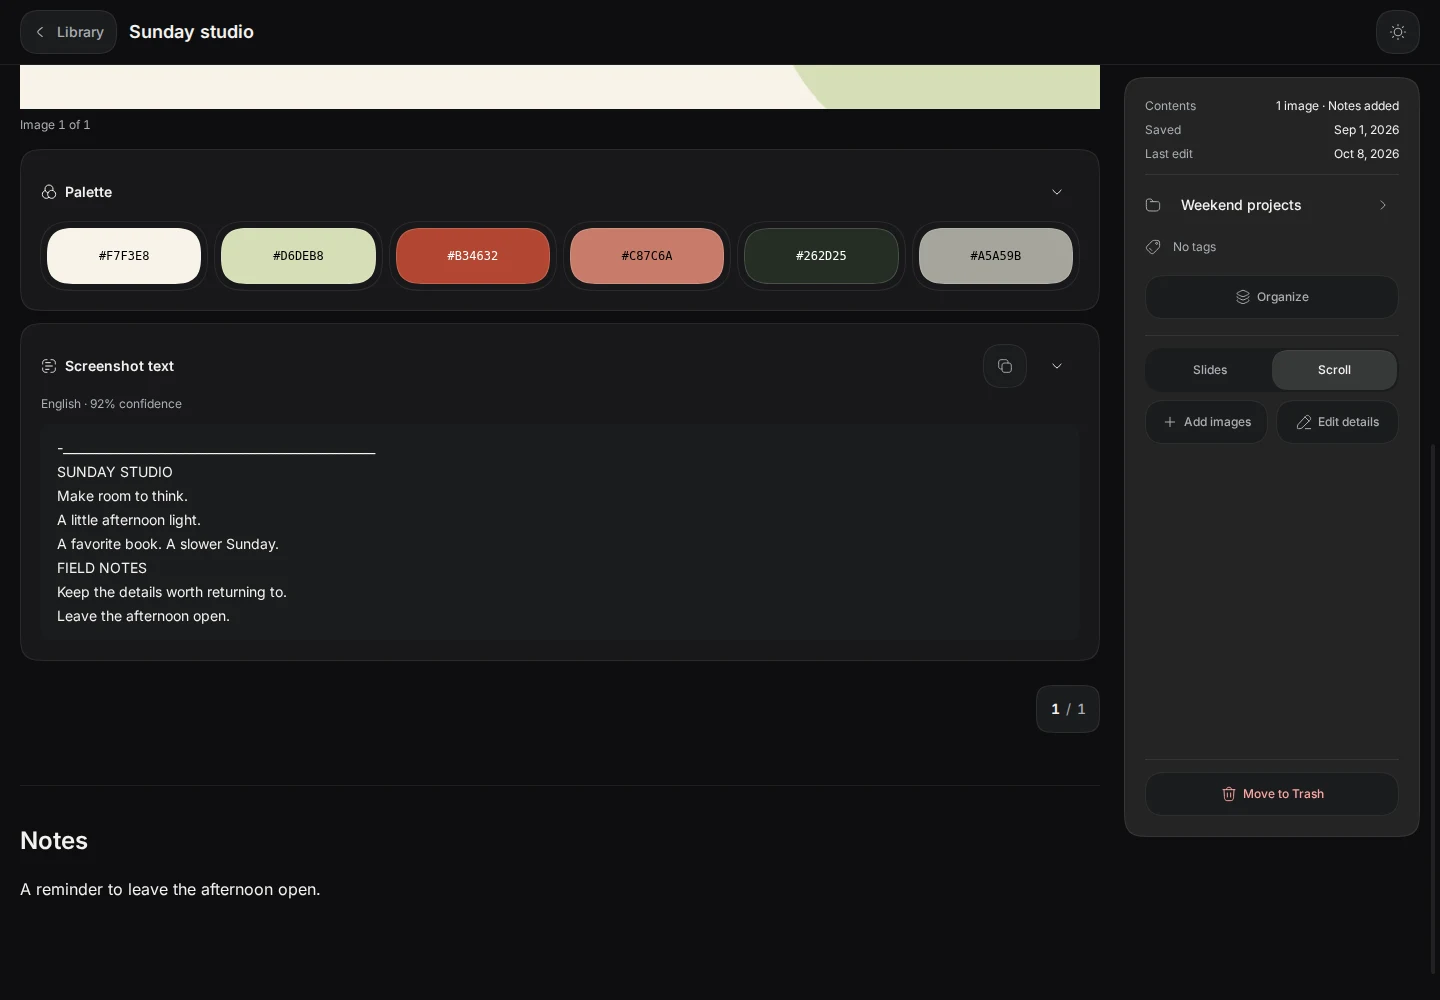Copy the #B34632 red swatch

473,256
